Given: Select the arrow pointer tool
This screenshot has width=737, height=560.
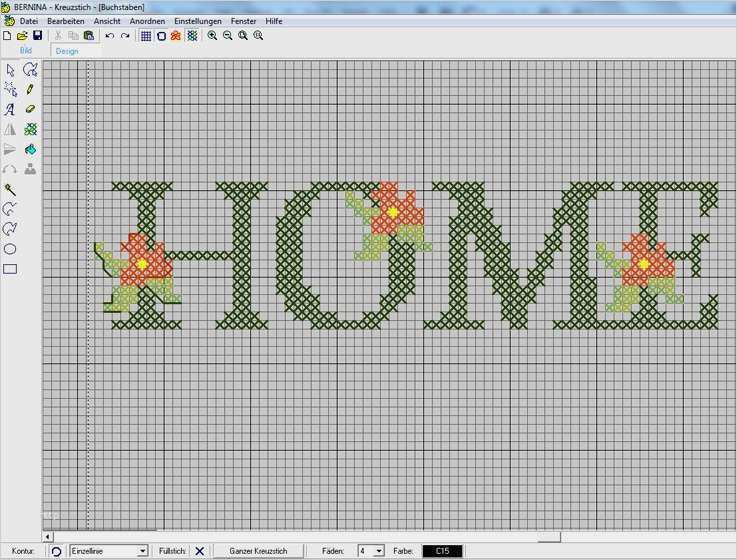Looking at the screenshot, I should (10, 70).
